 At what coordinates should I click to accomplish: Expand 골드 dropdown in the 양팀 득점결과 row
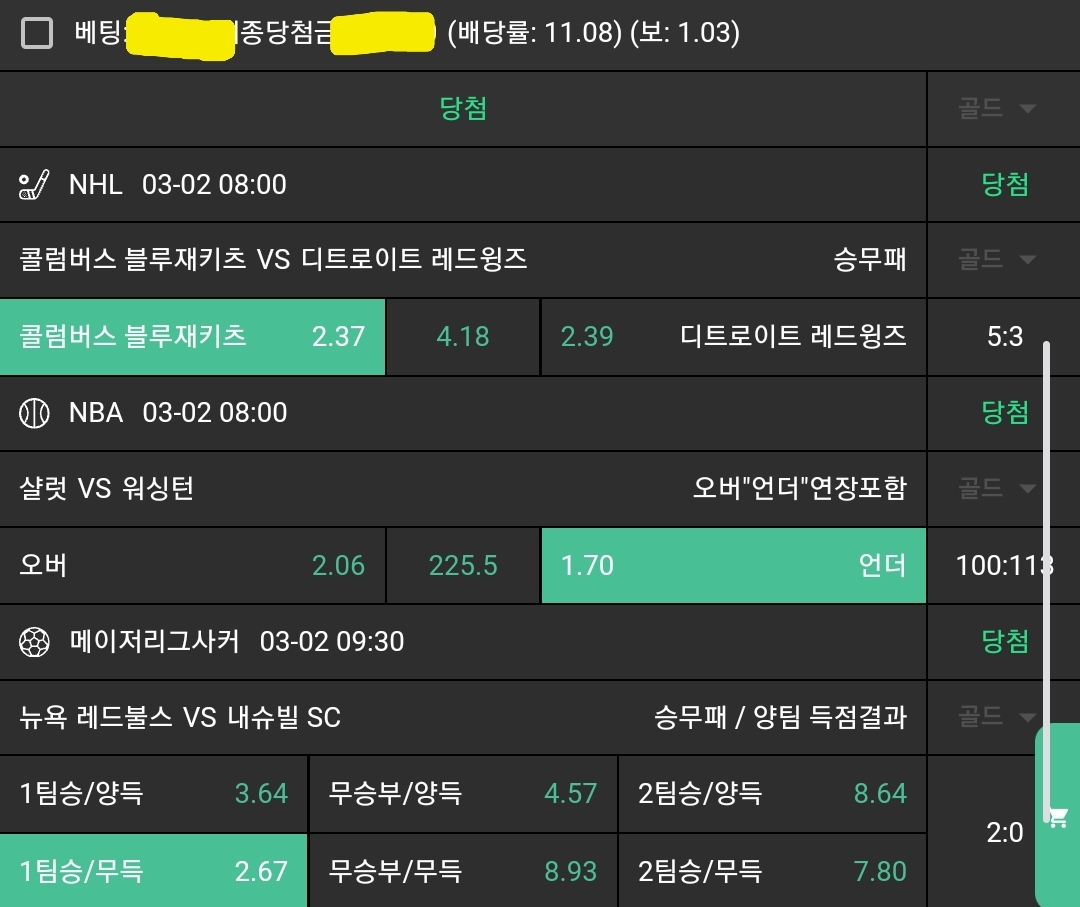(x=996, y=716)
